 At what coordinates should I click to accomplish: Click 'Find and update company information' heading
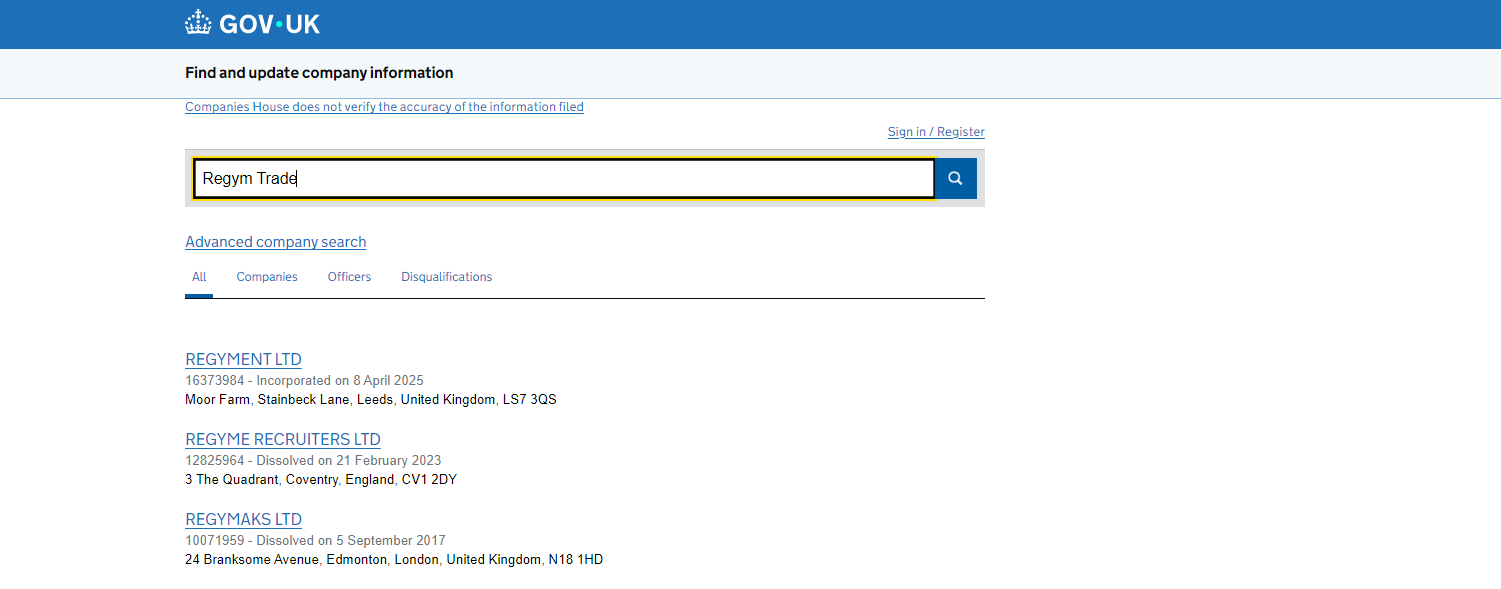pyautogui.click(x=319, y=73)
